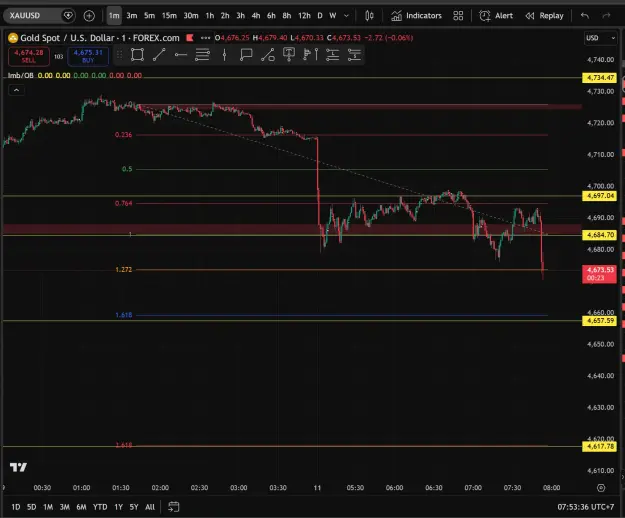Select the Horizontal Ray tool
This screenshot has height=518, width=625.
point(181,55)
